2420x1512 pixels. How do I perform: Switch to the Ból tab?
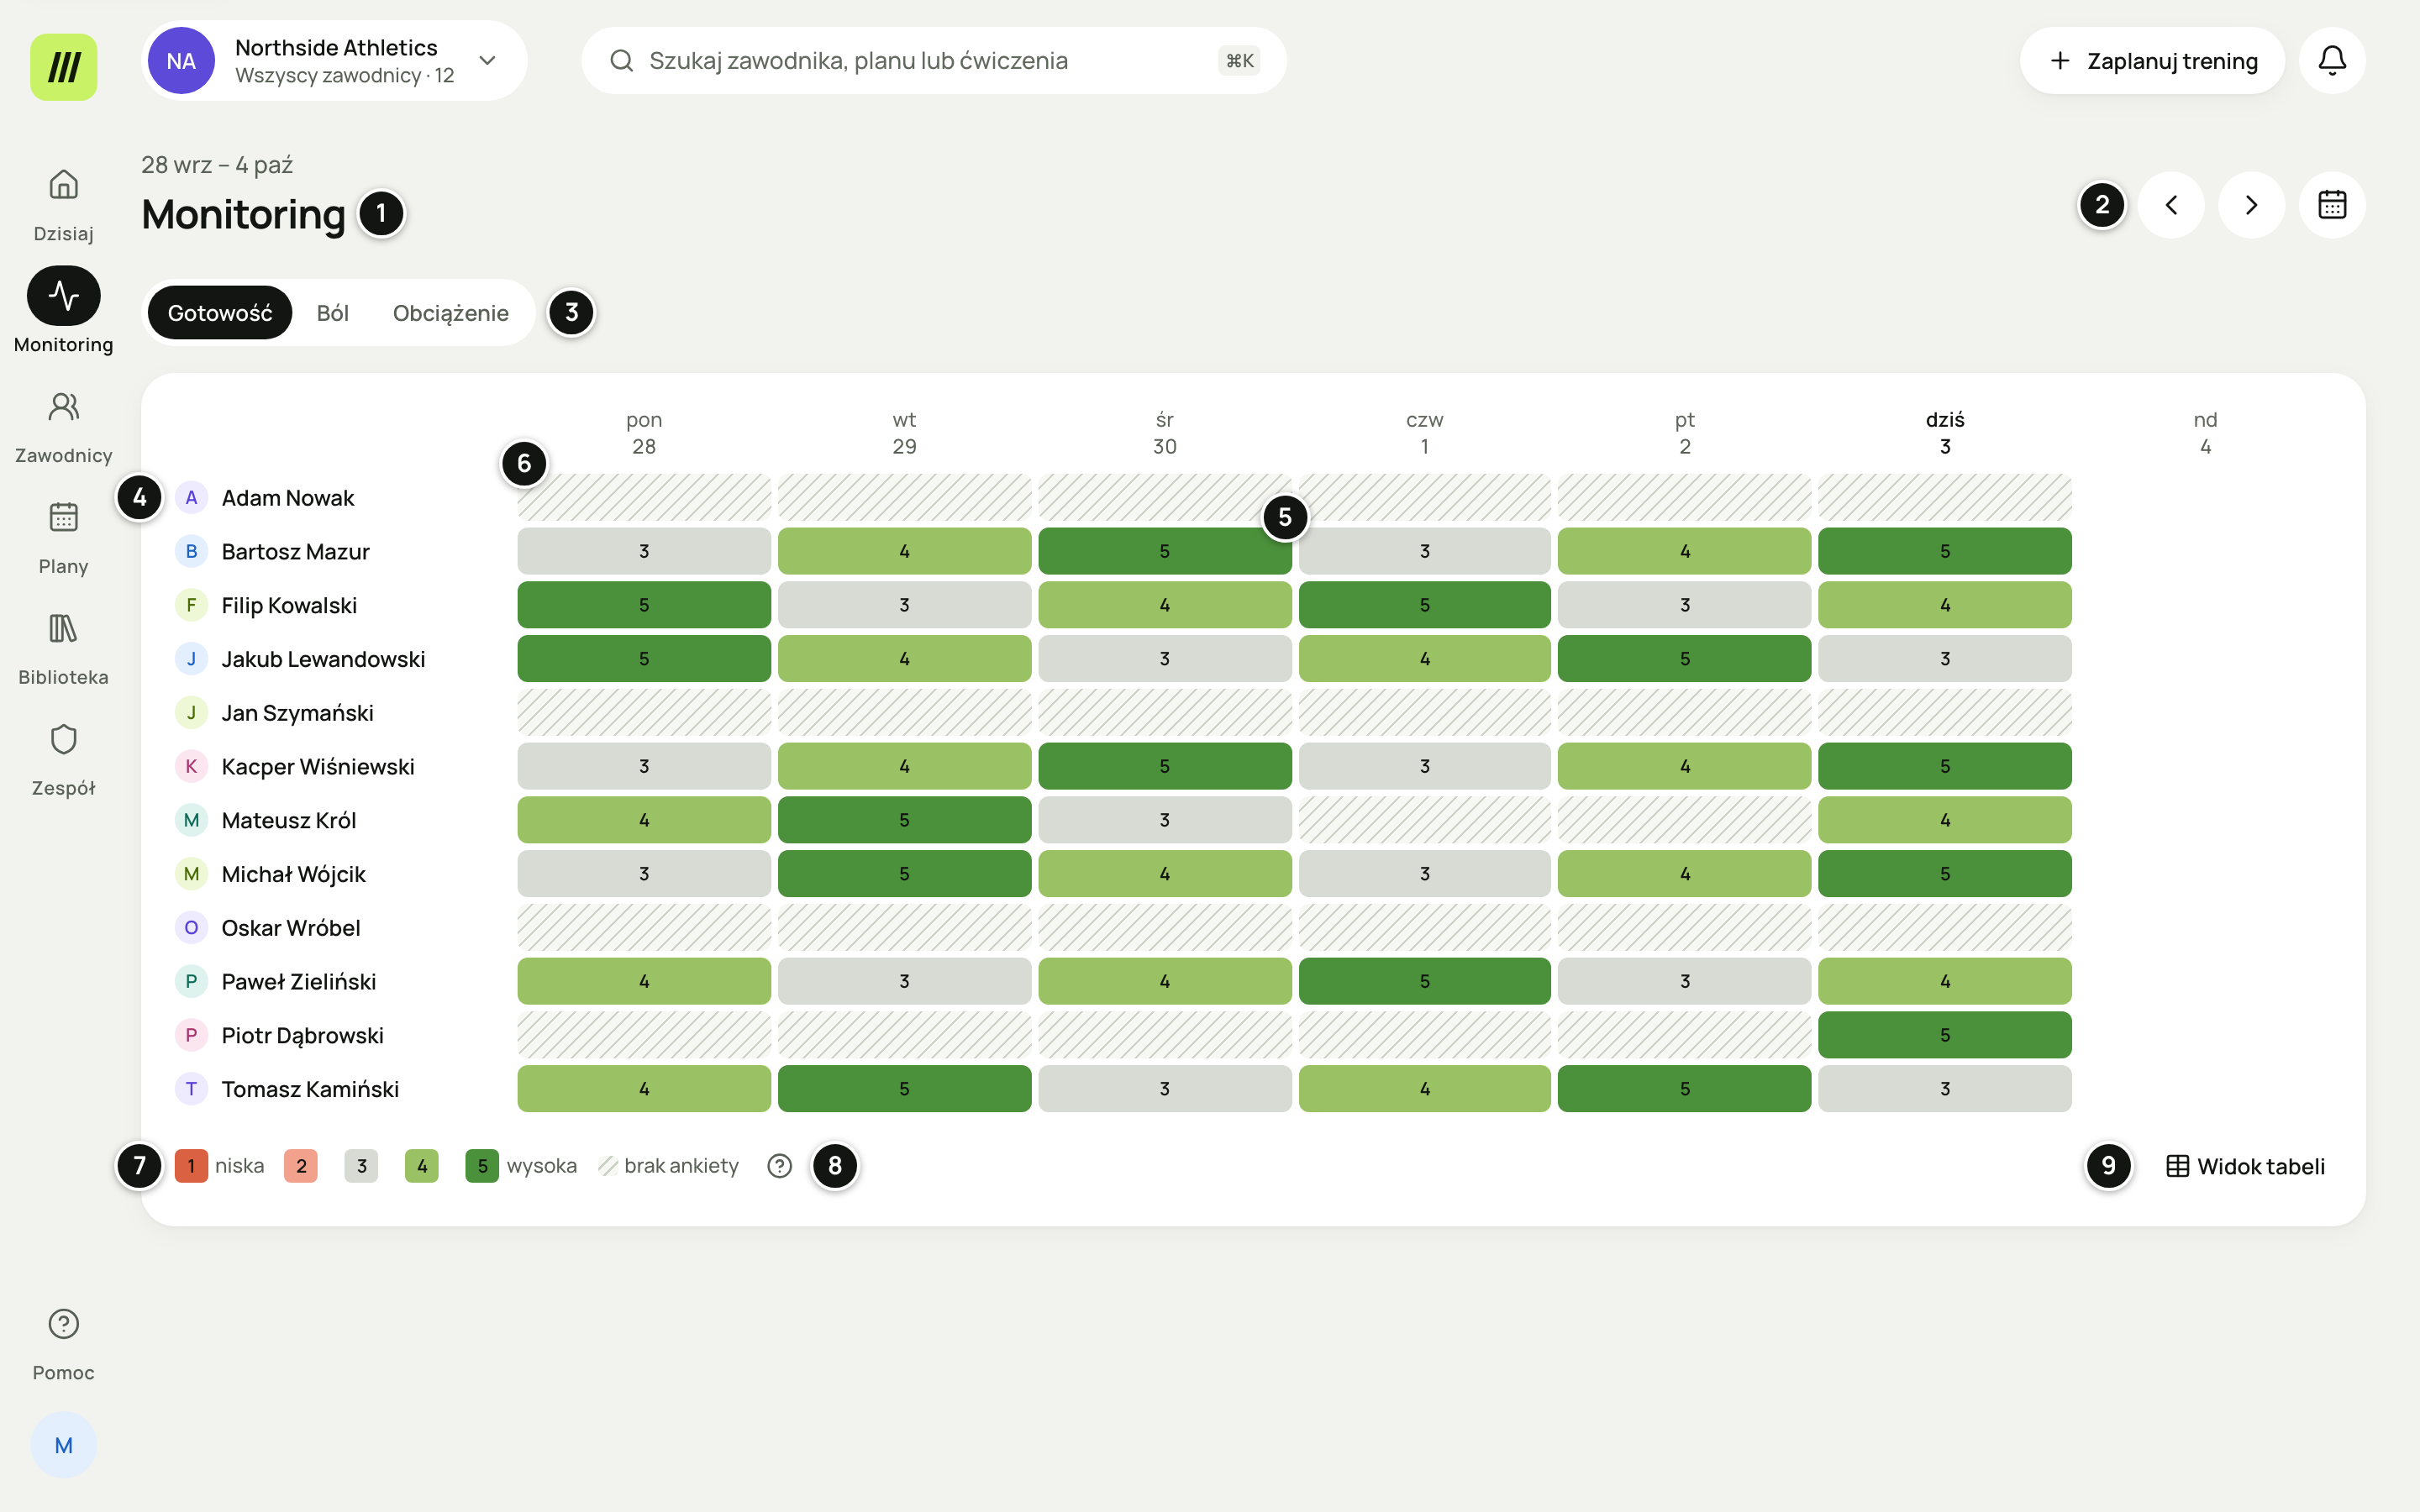coord(333,312)
